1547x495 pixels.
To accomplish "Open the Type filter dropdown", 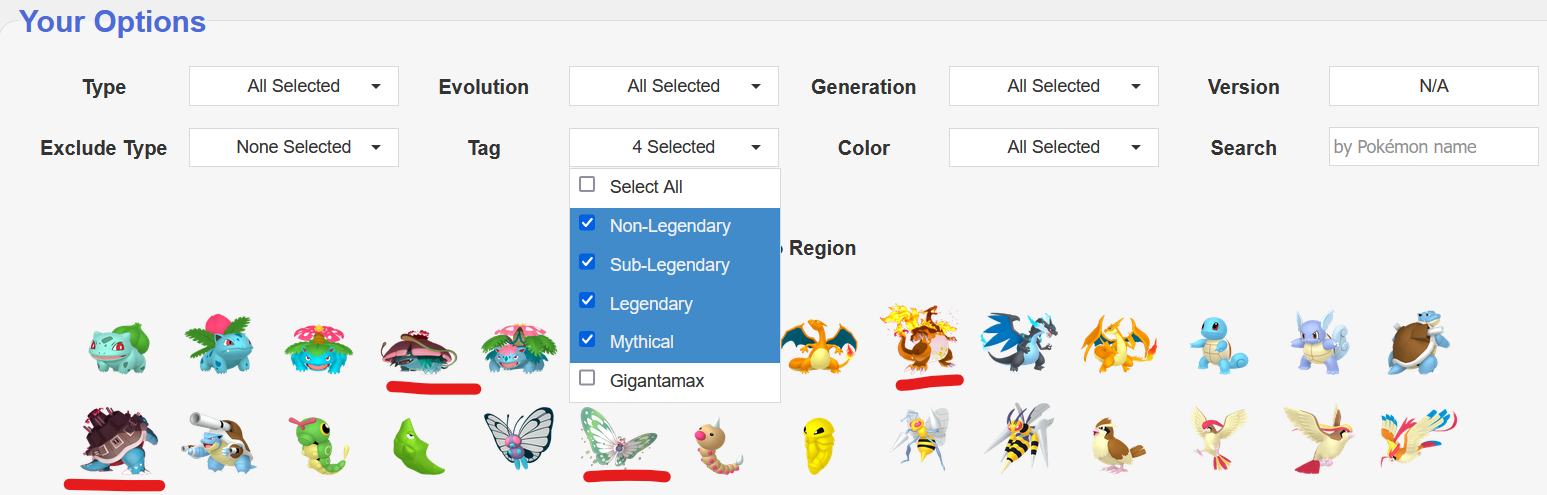I will [x=294, y=86].
